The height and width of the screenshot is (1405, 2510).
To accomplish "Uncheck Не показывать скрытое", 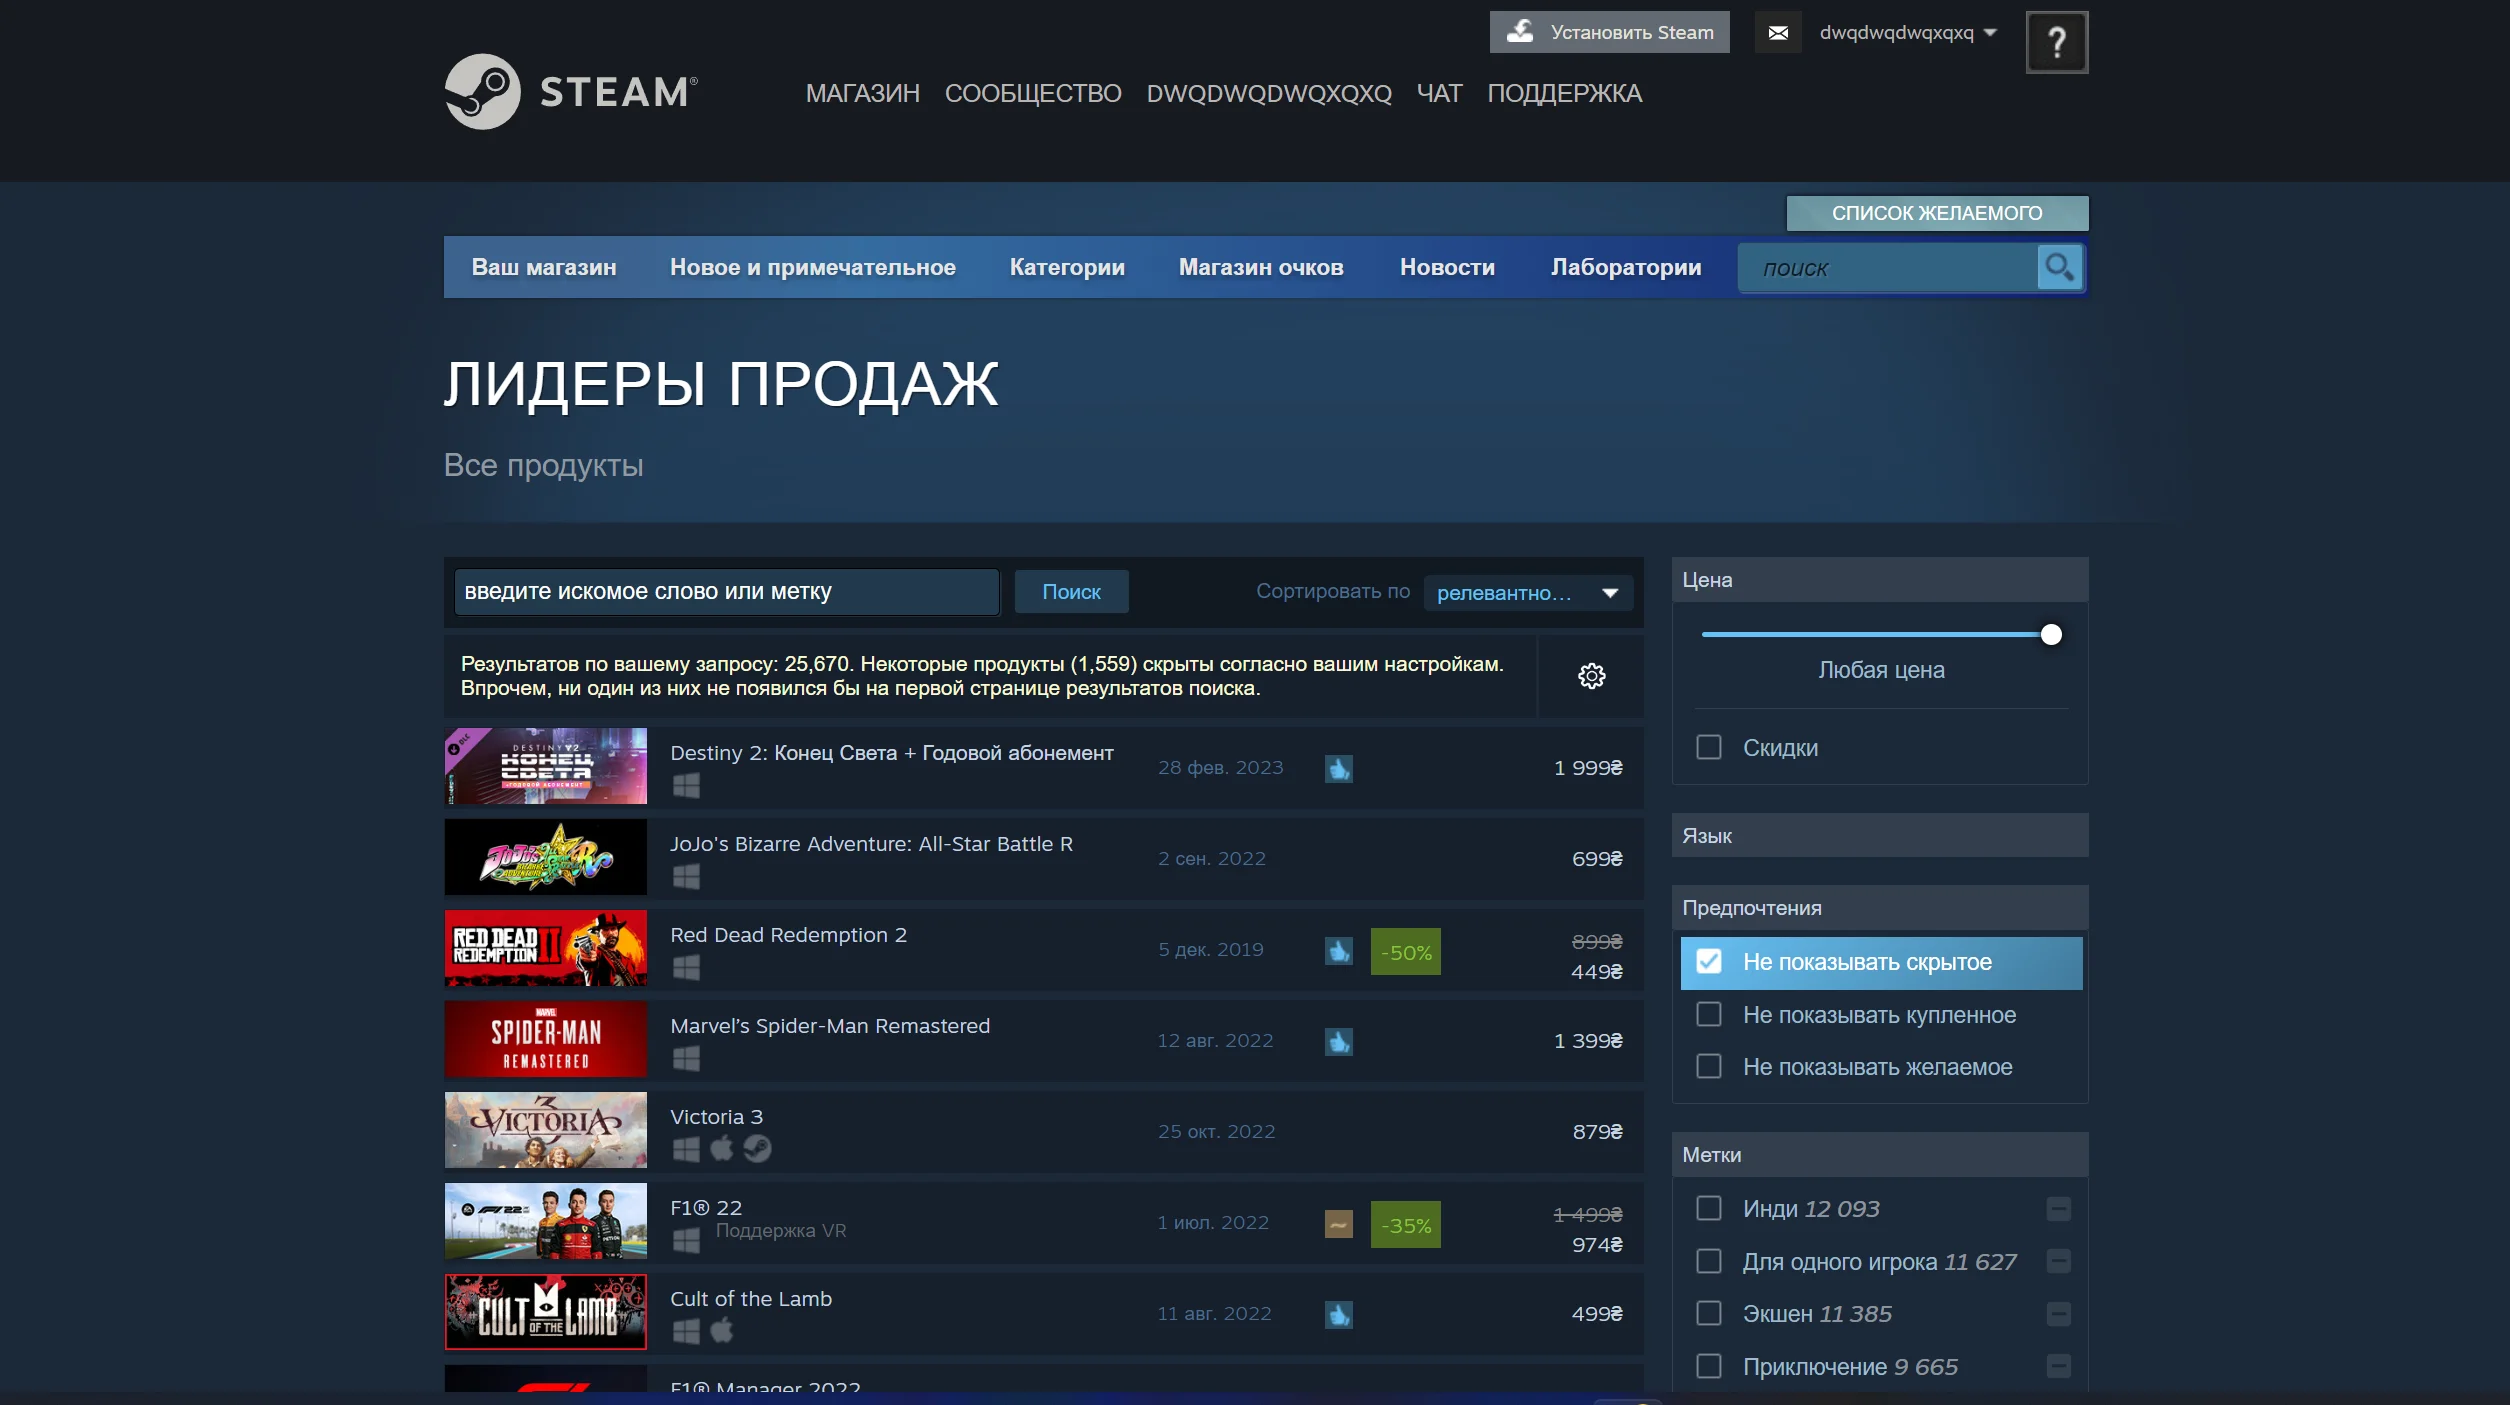I will (x=1709, y=962).
